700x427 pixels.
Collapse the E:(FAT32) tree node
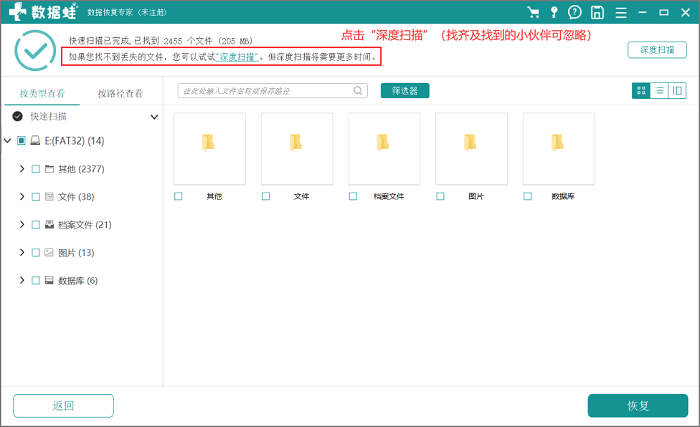(x=8, y=141)
